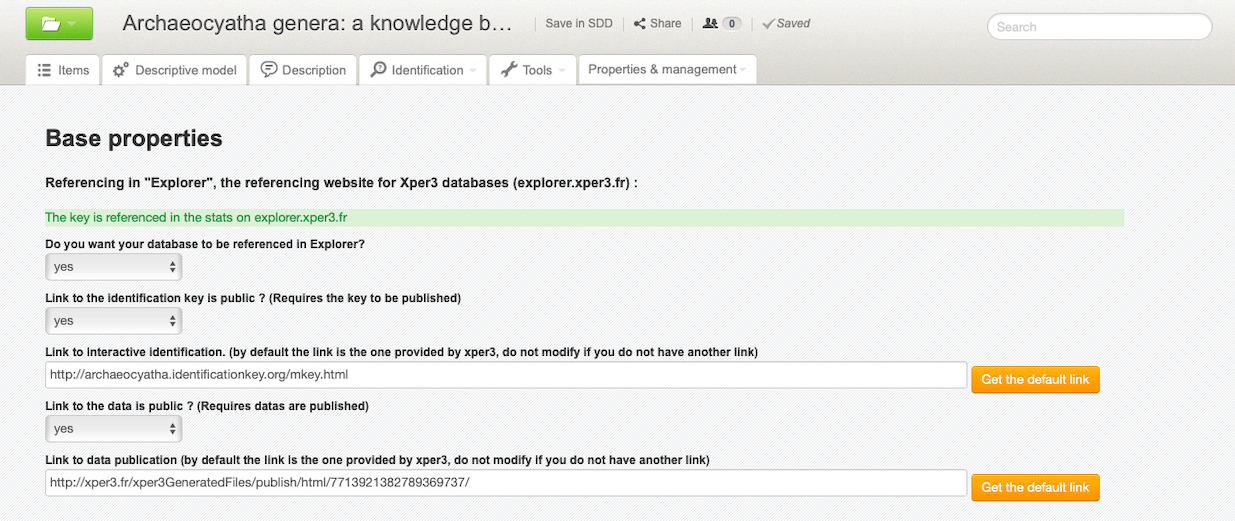Image resolution: width=1235 pixels, height=521 pixels.
Task: Click the interactive identification link field
Action: pos(506,375)
